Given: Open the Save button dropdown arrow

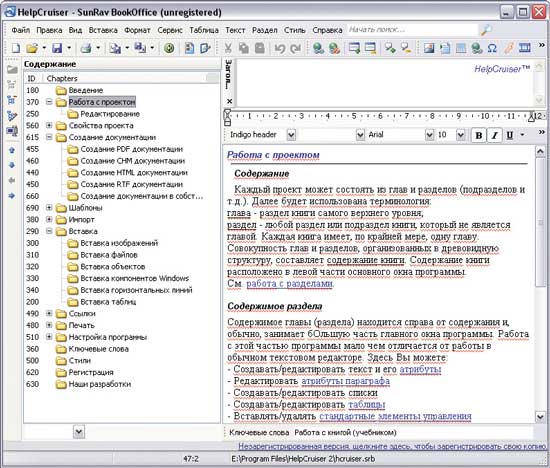Looking at the screenshot, I should click(x=69, y=48).
